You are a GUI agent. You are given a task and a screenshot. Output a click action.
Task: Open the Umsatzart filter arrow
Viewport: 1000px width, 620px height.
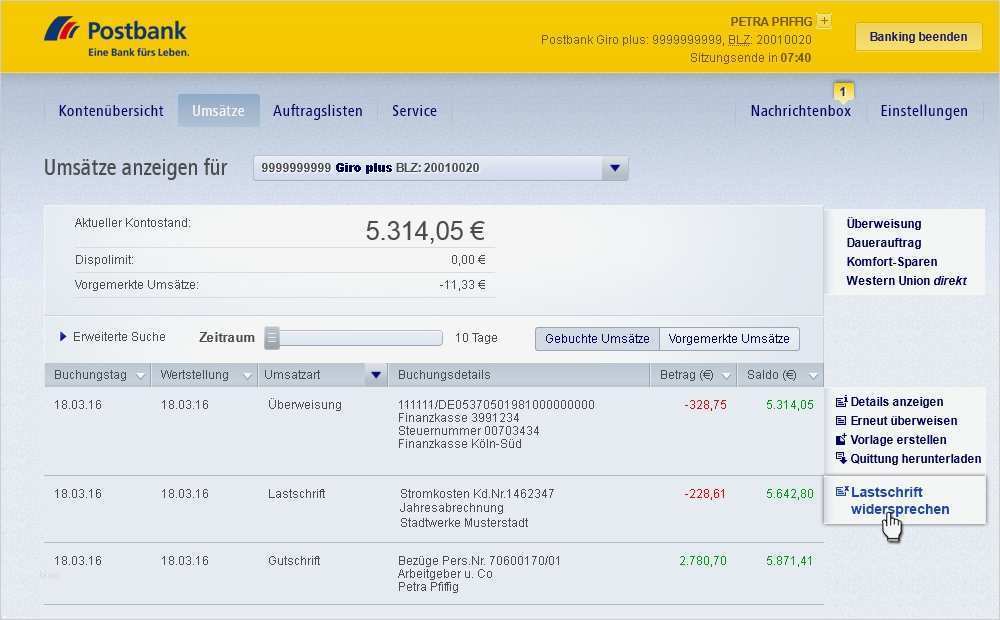point(376,375)
